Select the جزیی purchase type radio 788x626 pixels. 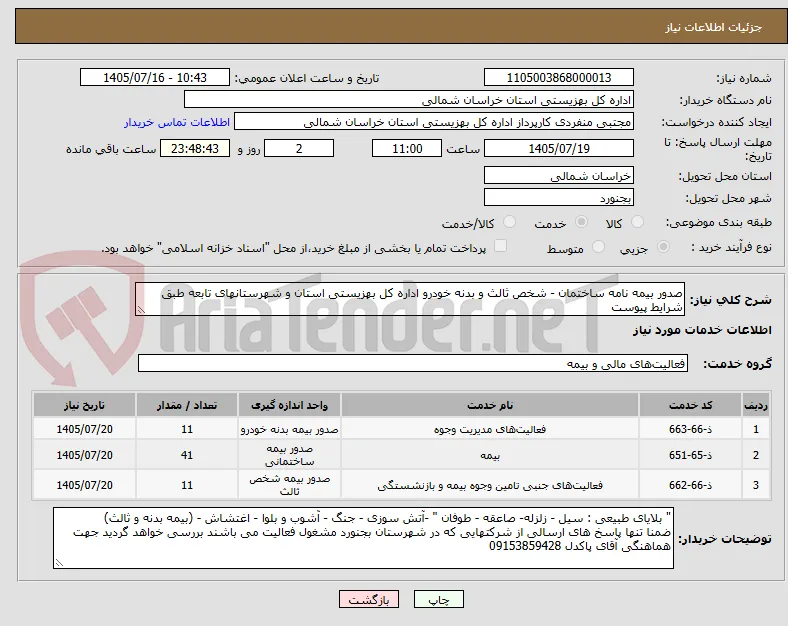coord(663,247)
